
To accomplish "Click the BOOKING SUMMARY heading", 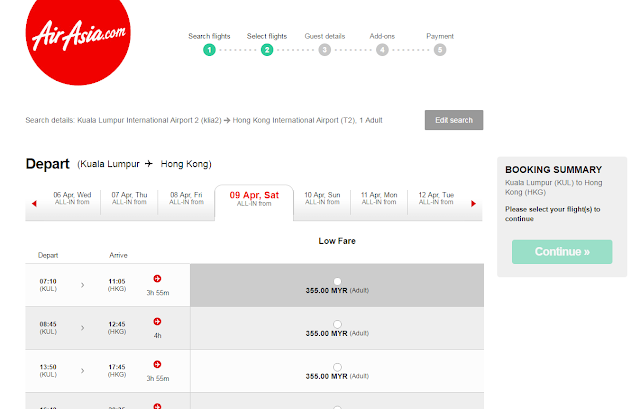I will pyautogui.click(x=553, y=170).
